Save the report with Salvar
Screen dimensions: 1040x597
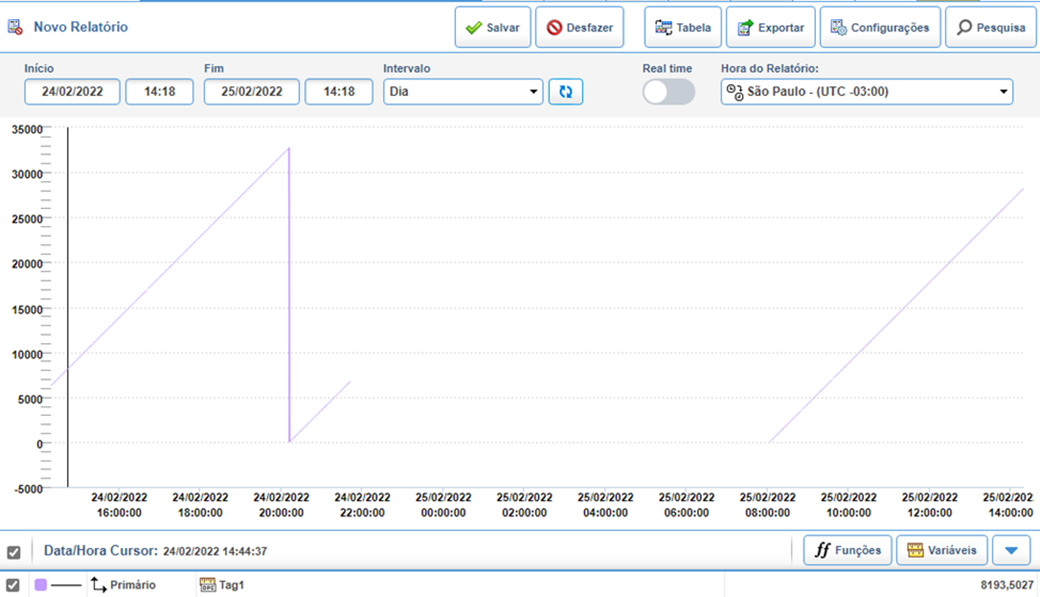tap(493, 27)
